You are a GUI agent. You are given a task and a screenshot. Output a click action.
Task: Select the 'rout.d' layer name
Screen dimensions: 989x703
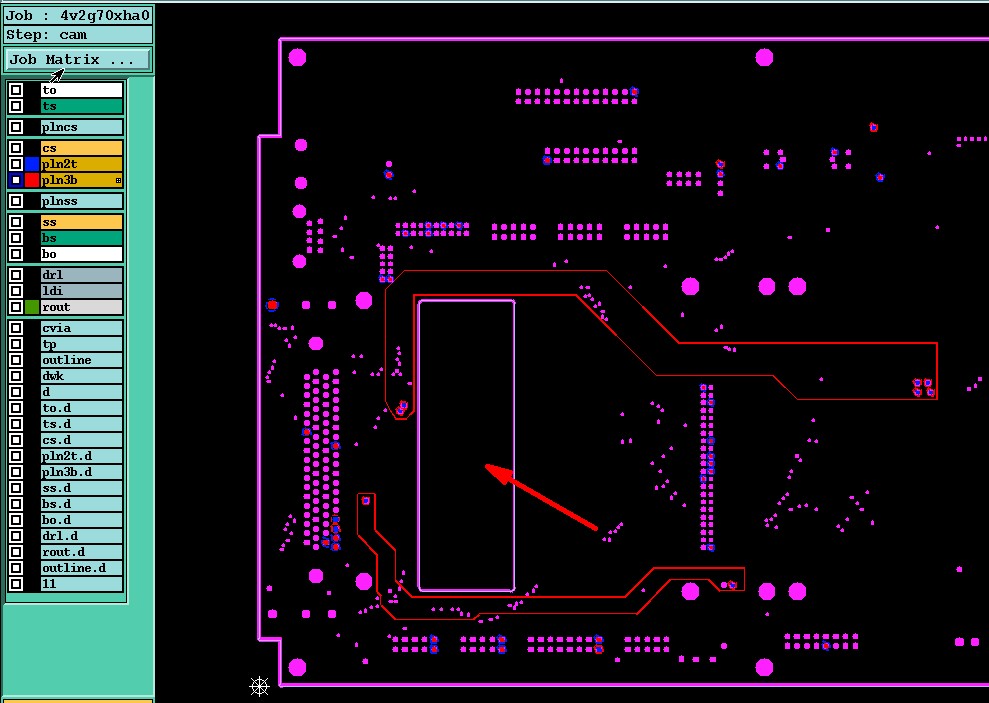pyautogui.click(x=81, y=552)
